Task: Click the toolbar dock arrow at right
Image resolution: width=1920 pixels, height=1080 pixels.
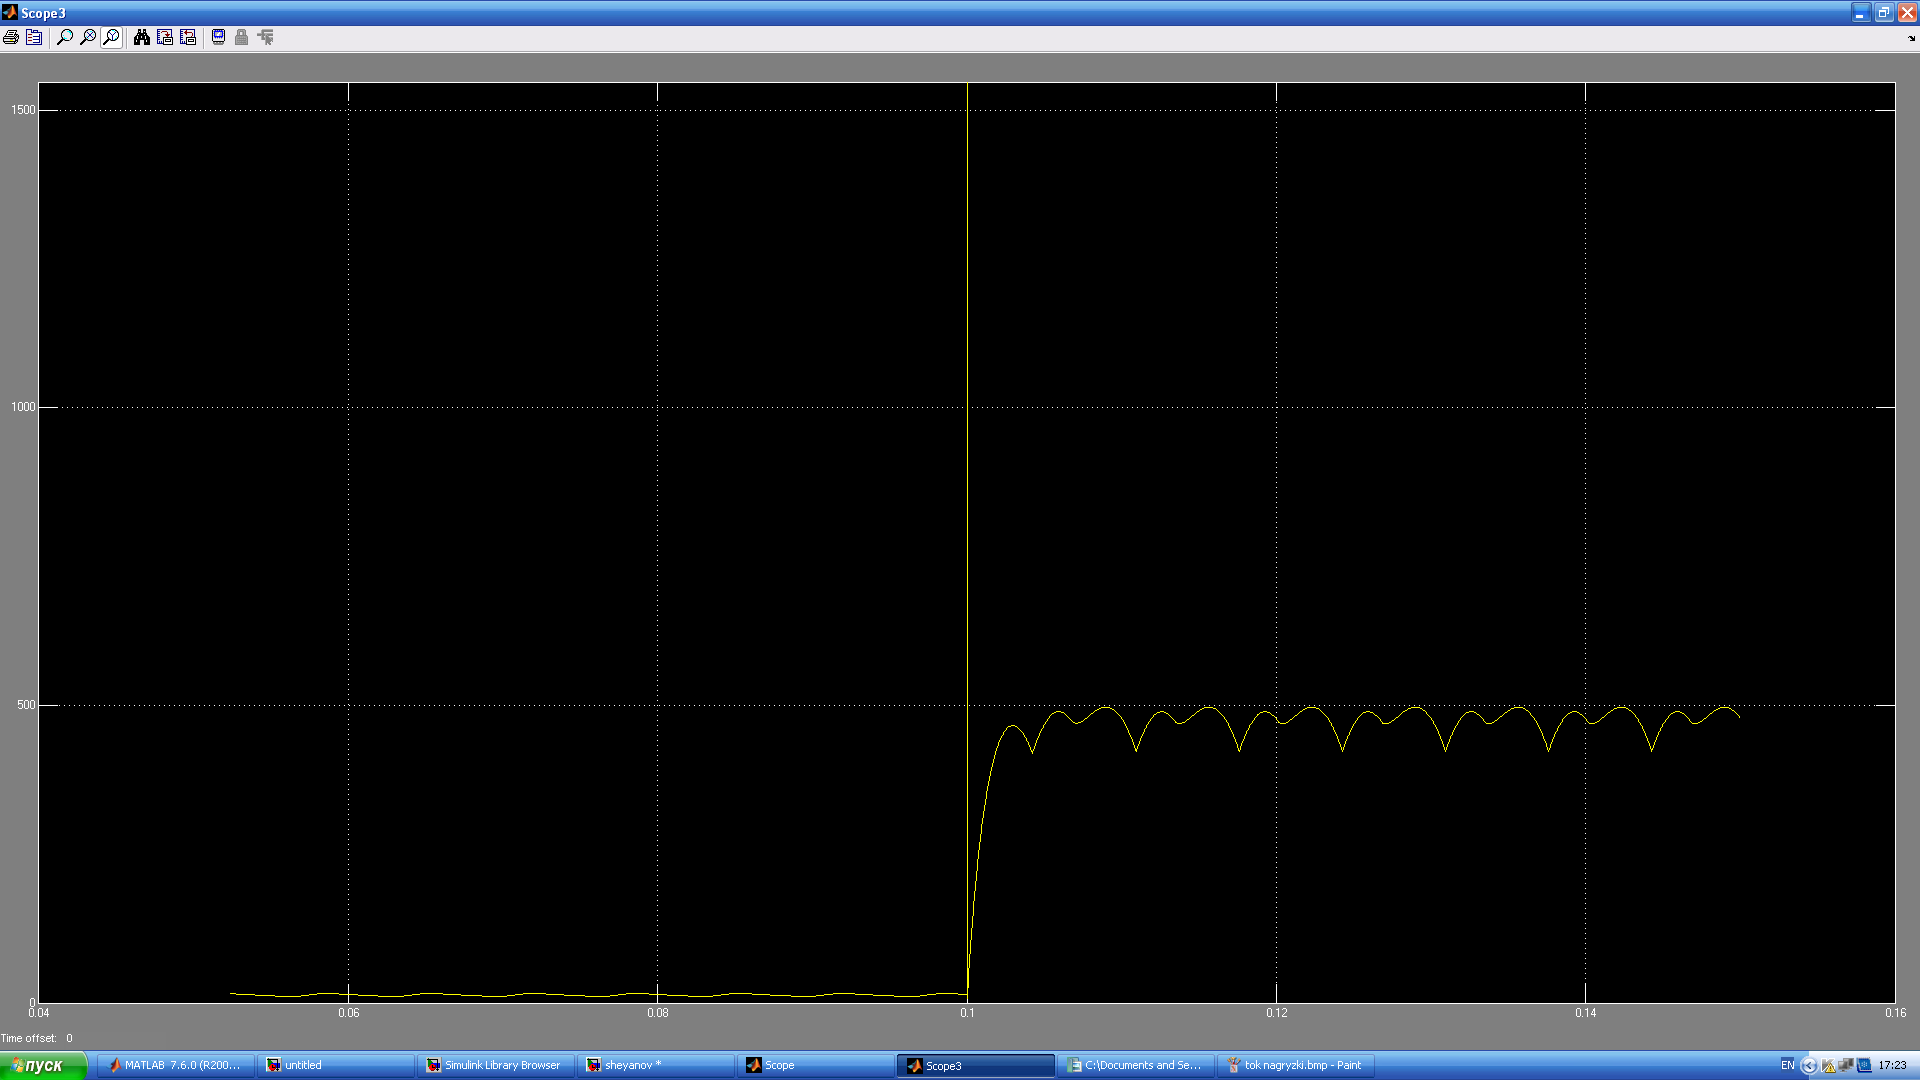Action: click(1911, 39)
